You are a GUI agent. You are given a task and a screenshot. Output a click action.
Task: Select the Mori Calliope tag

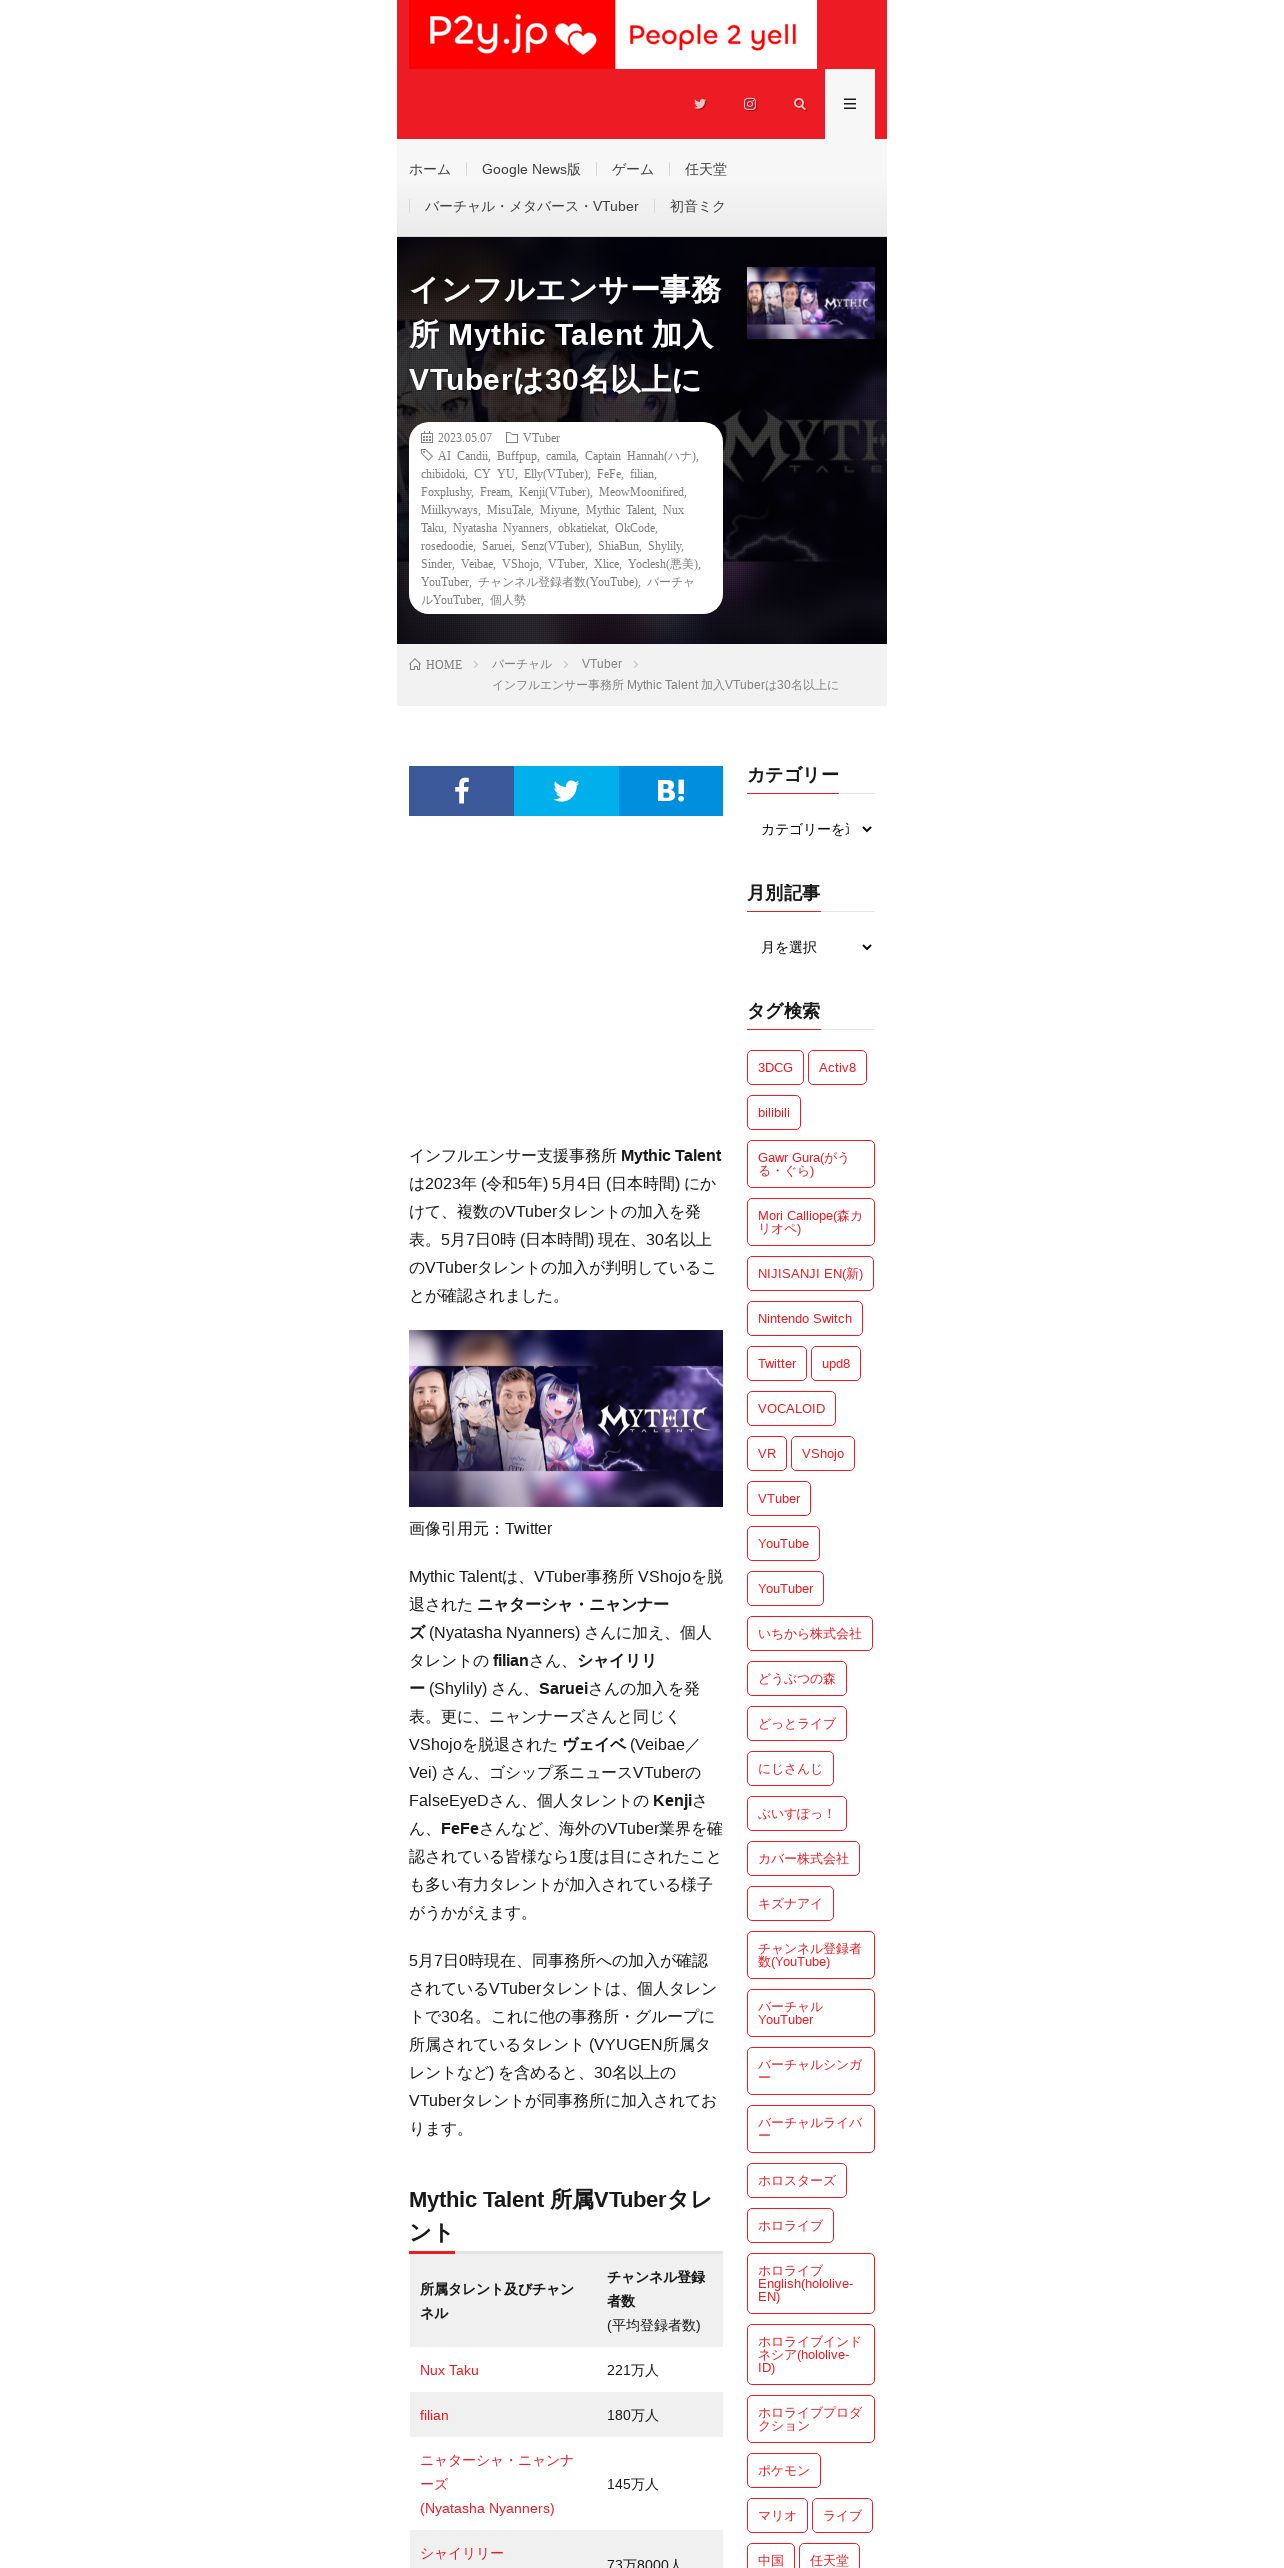click(811, 1222)
